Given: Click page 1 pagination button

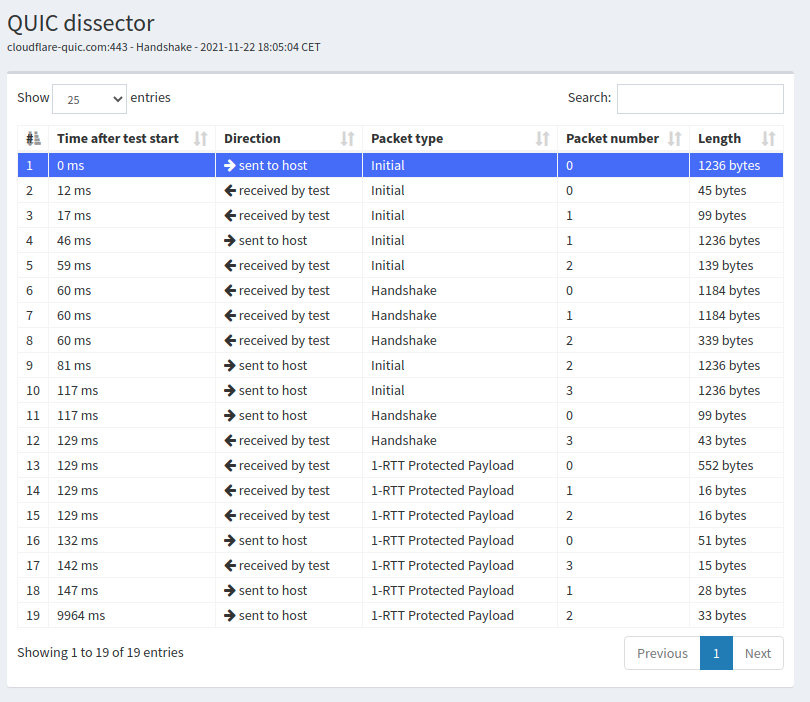Looking at the screenshot, I should click(x=716, y=653).
